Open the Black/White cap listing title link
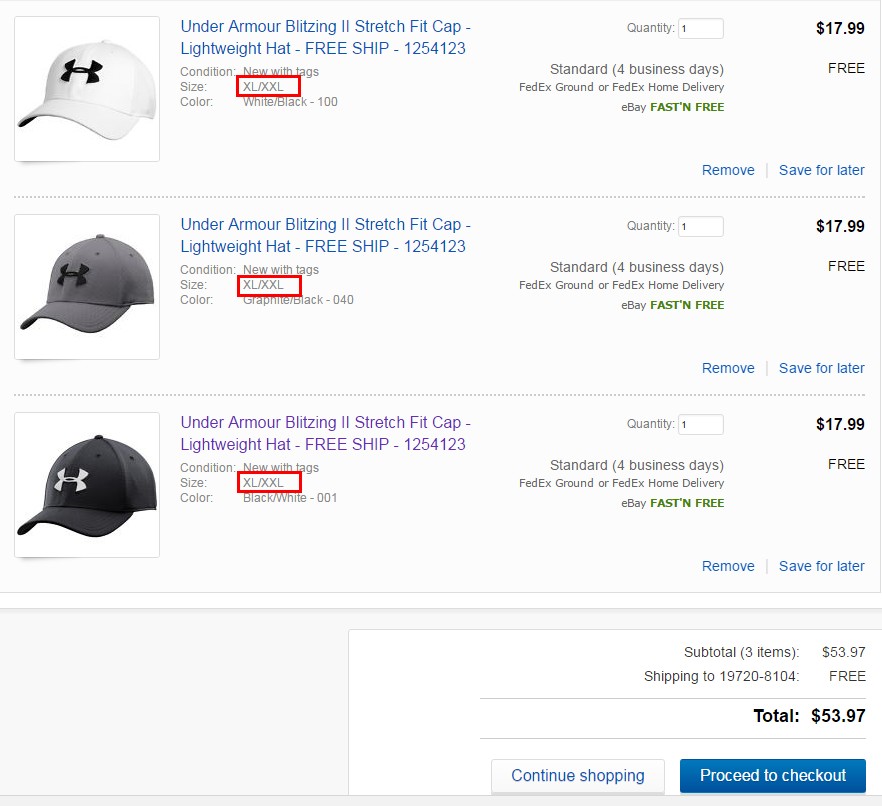Viewport: 882px width, 806px height. point(325,433)
